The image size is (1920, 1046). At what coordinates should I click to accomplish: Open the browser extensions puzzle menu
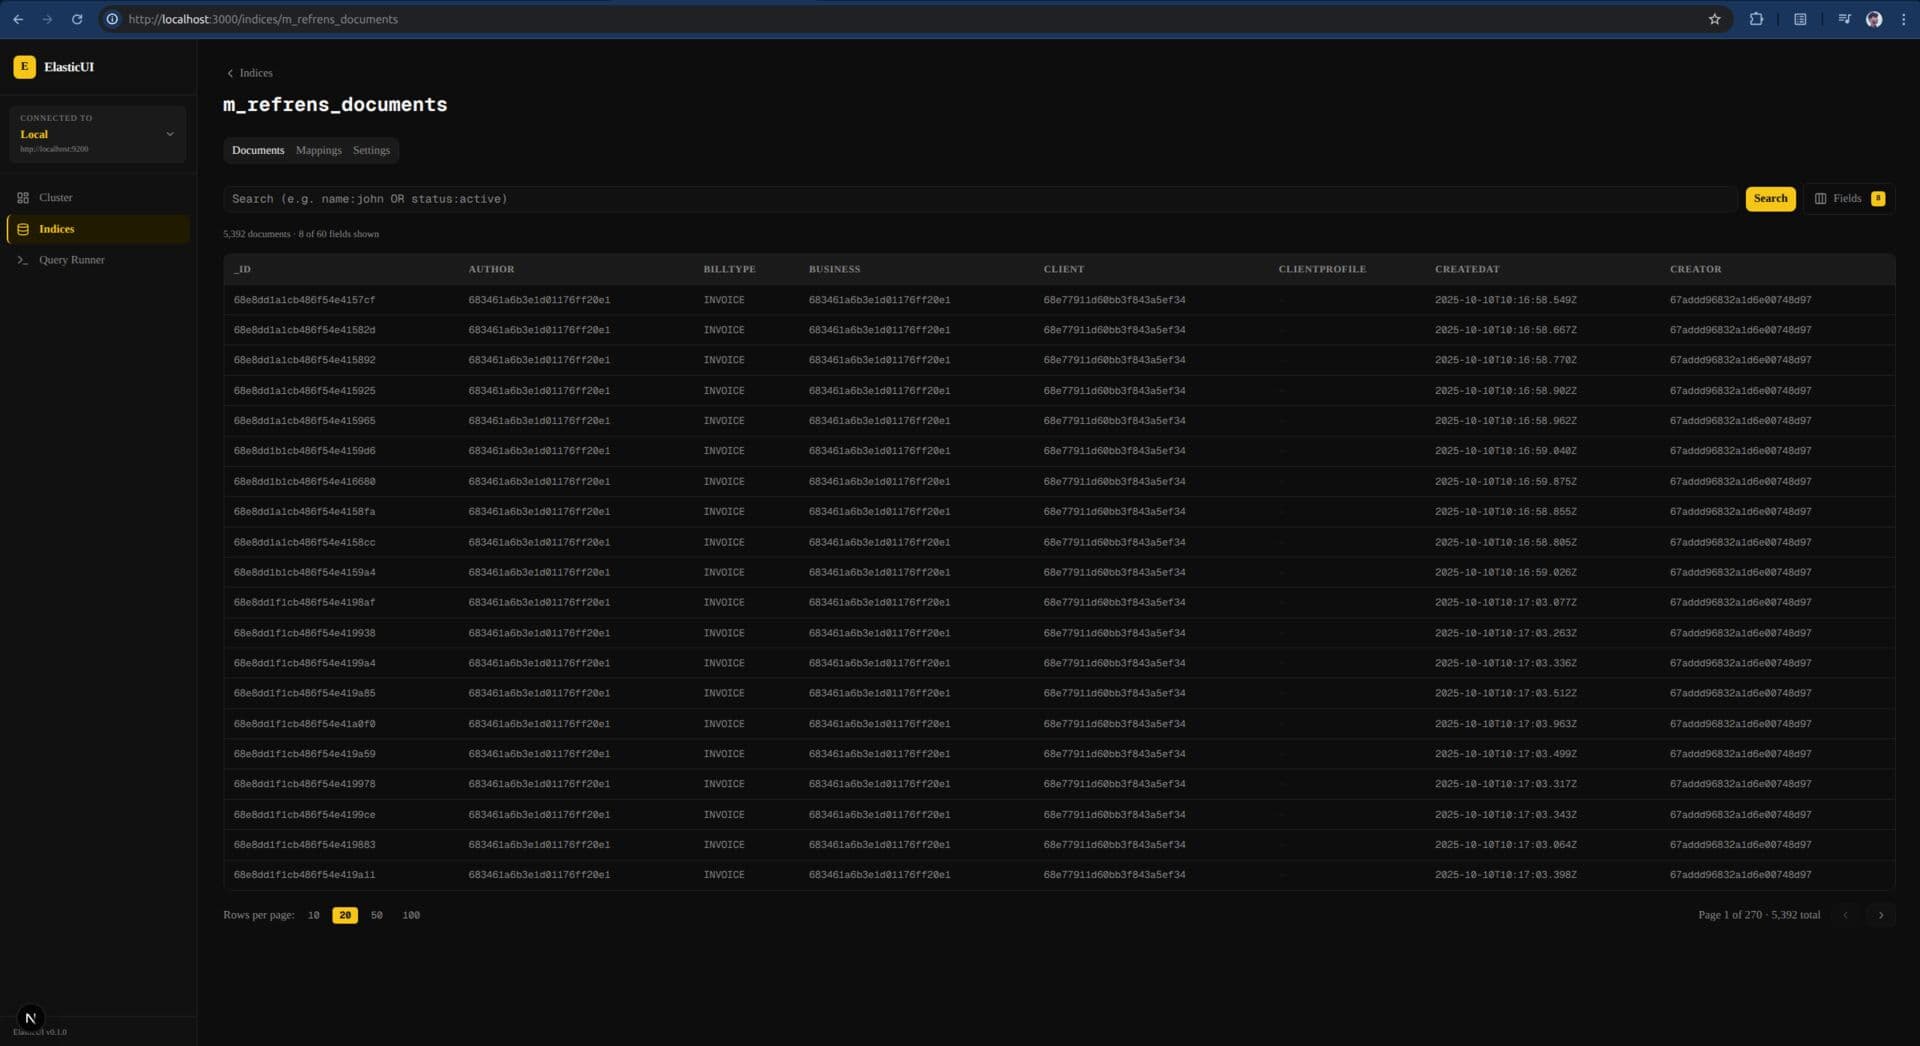coord(1757,18)
